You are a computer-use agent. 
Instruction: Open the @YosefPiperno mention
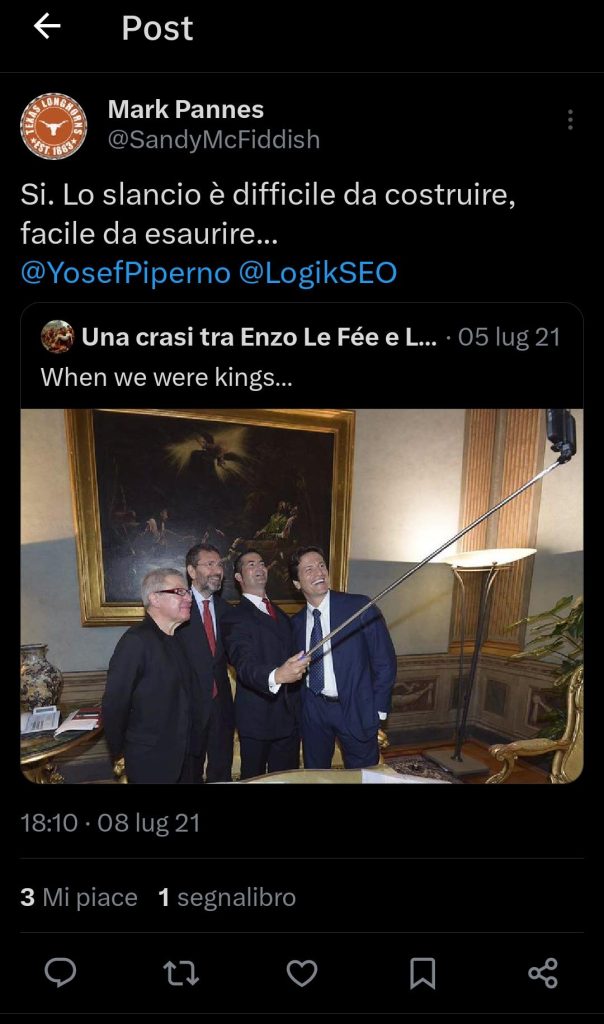125,273
